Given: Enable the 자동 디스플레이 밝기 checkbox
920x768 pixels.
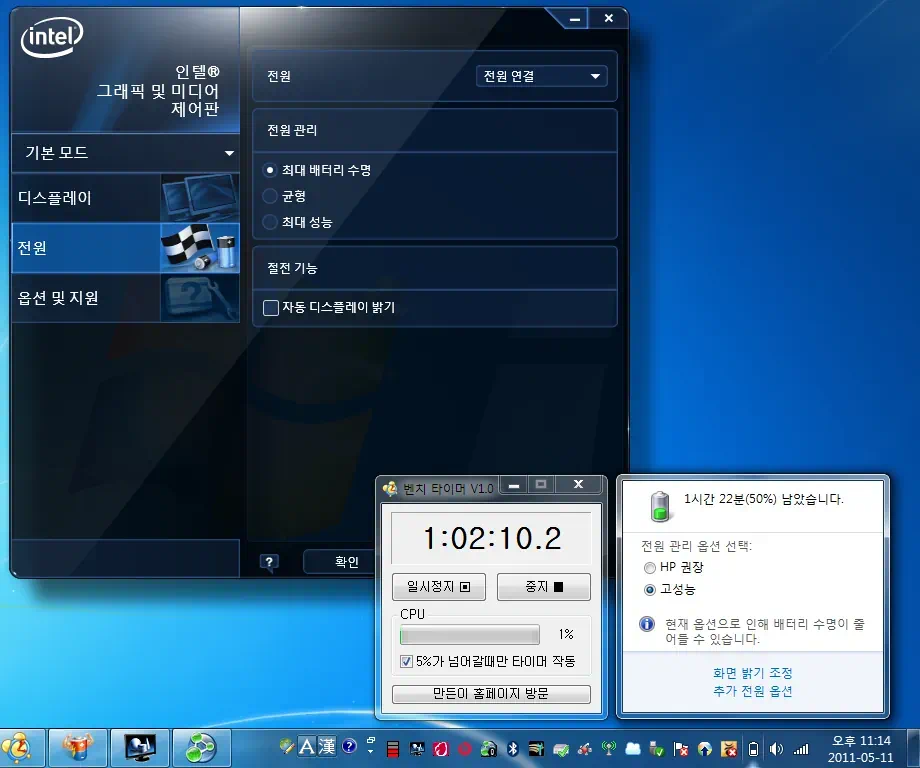Looking at the screenshot, I should [x=269, y=307].
